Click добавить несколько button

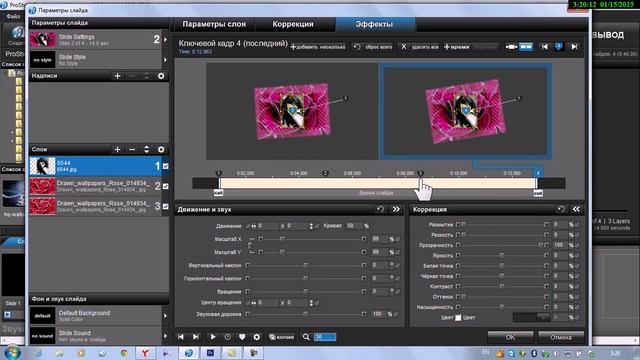[x=318, y=47]
